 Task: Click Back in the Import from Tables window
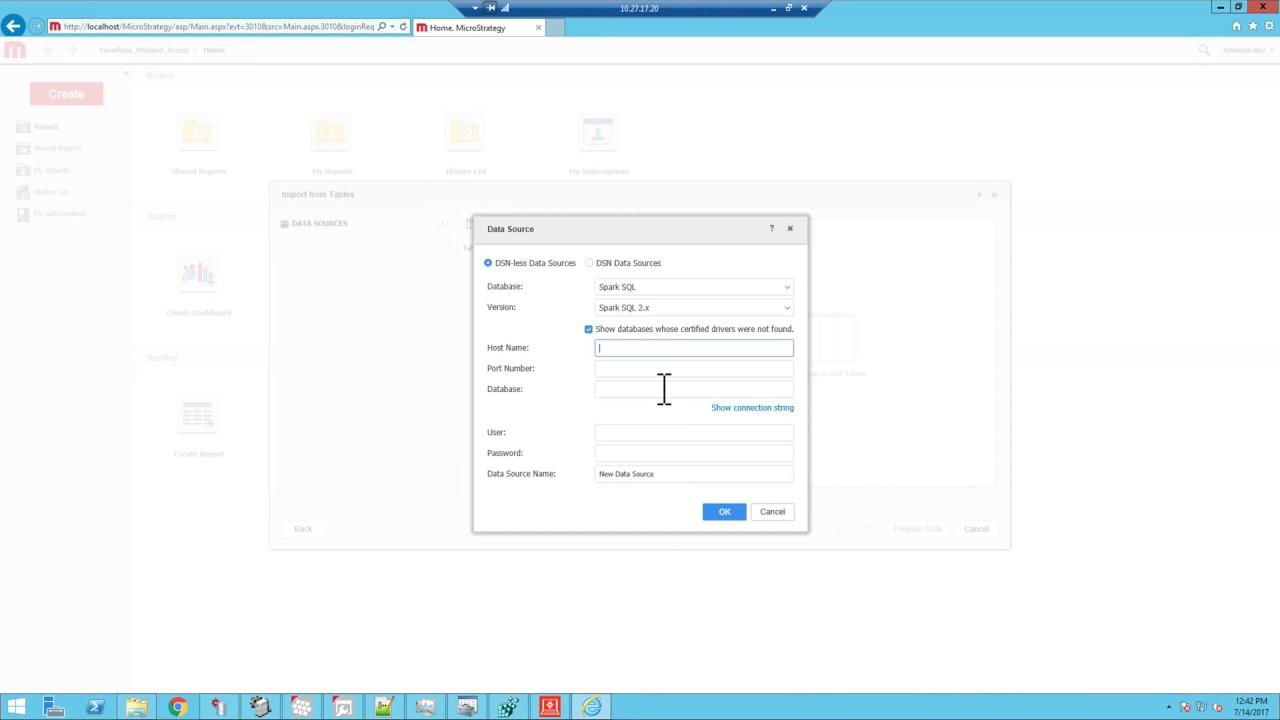(x=303, y=529)
